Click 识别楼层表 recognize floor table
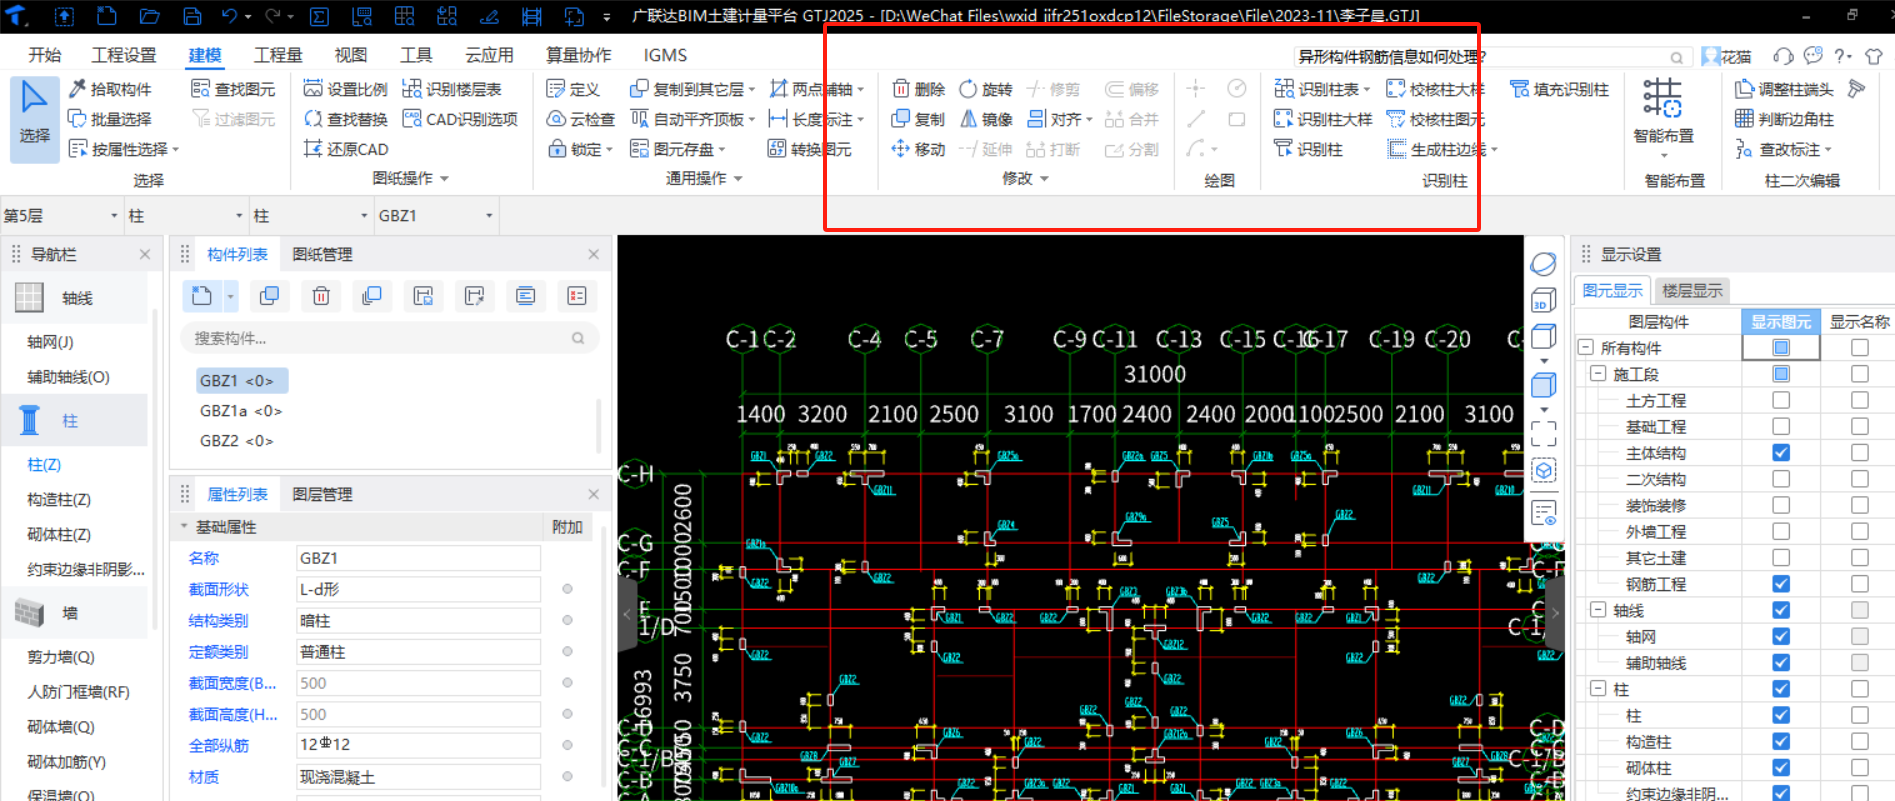This screenshot has width=1895, height=801. point(451,89)
